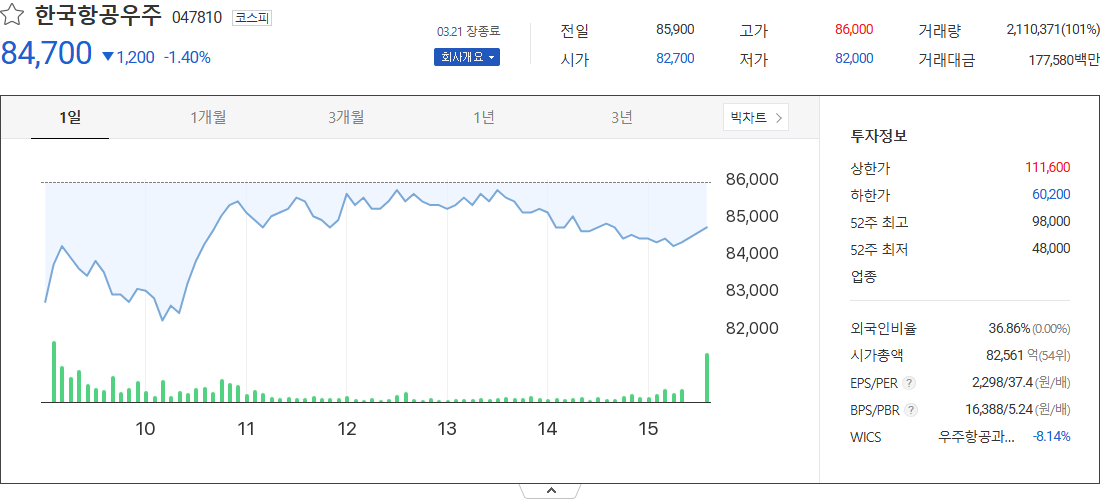The height and width of the screenshot is (500, 1100).
Task: Click the 전일 value 85,900
Action: (x=675, y=29)
